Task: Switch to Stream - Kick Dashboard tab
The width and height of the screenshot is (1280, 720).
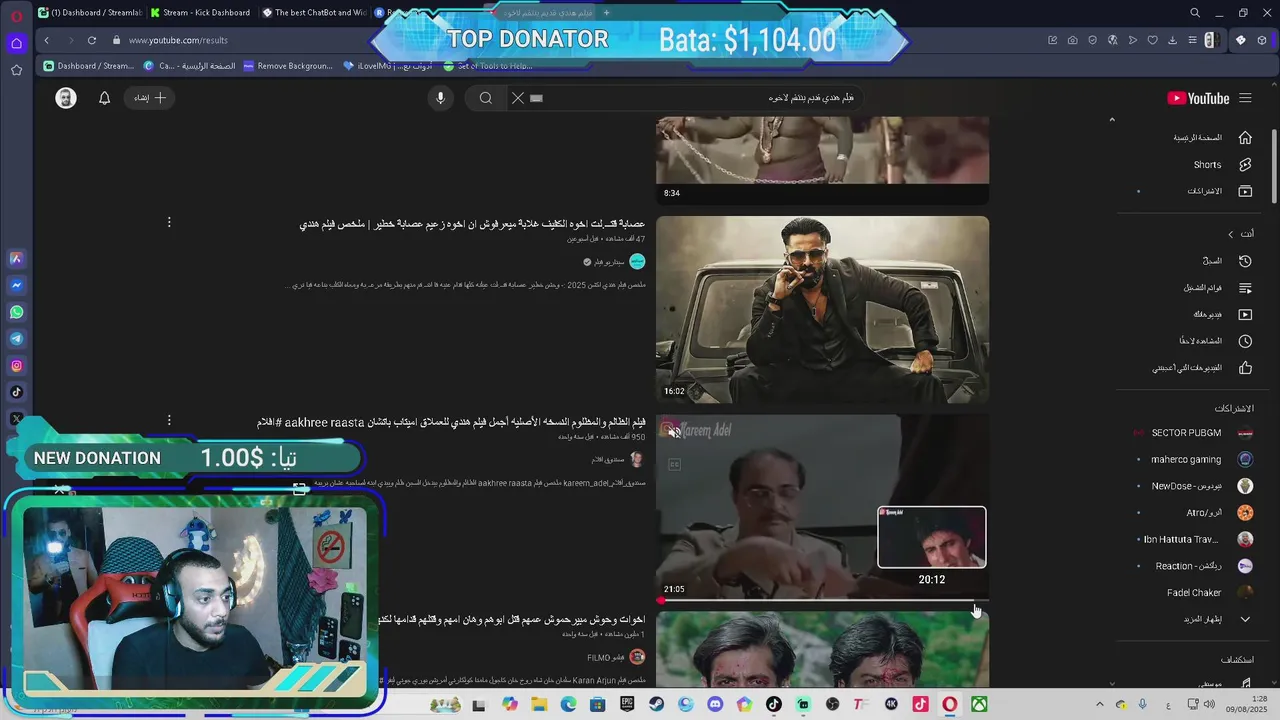Action: pos(200,13)
